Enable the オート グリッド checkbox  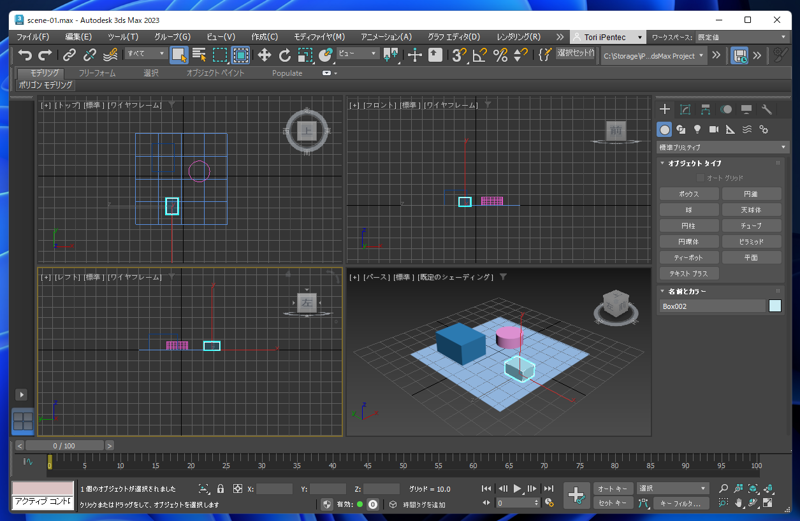[701, 178]
